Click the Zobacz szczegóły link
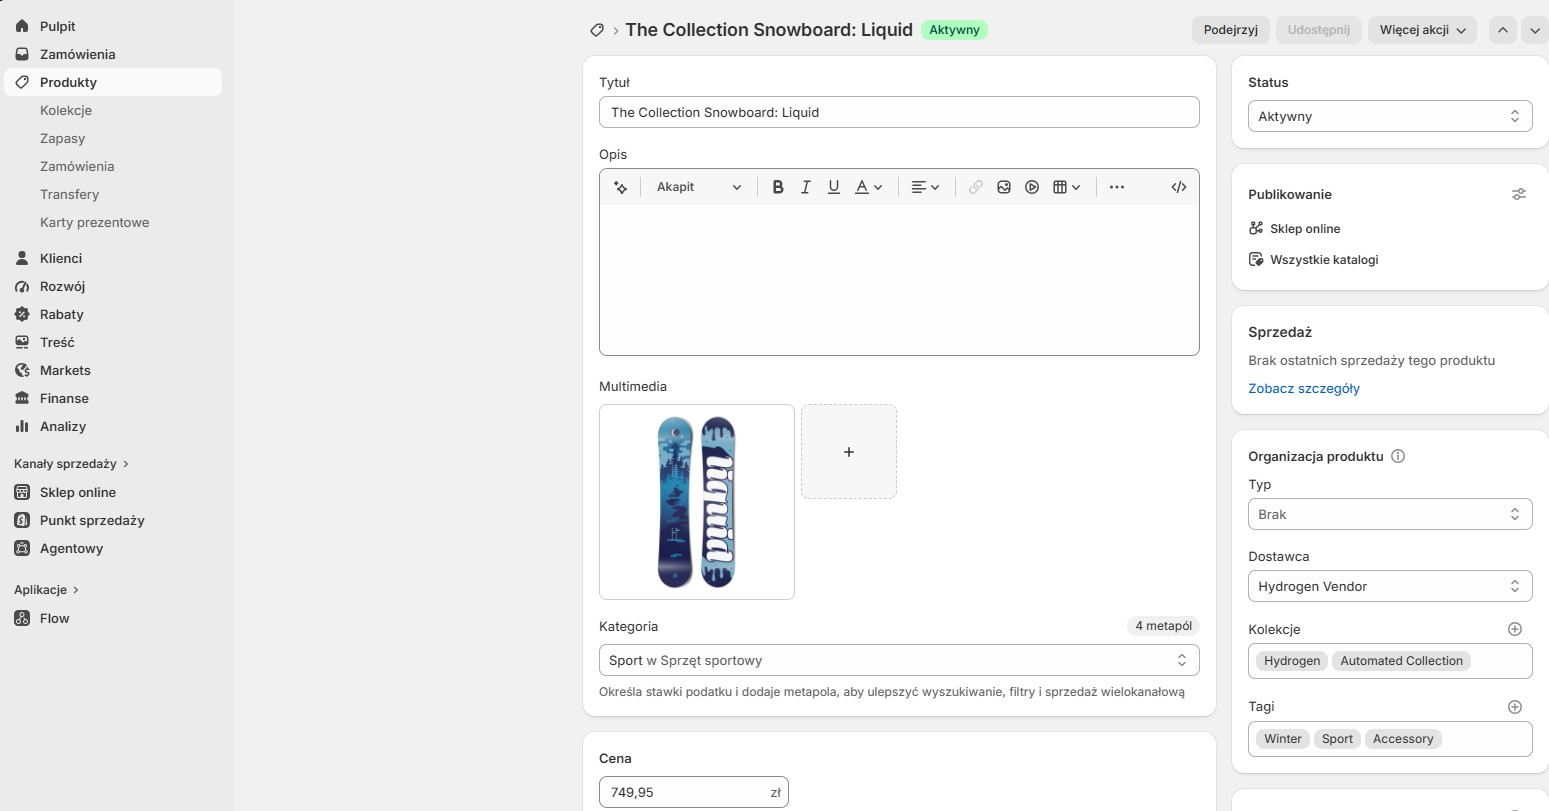 [1304, 388]
